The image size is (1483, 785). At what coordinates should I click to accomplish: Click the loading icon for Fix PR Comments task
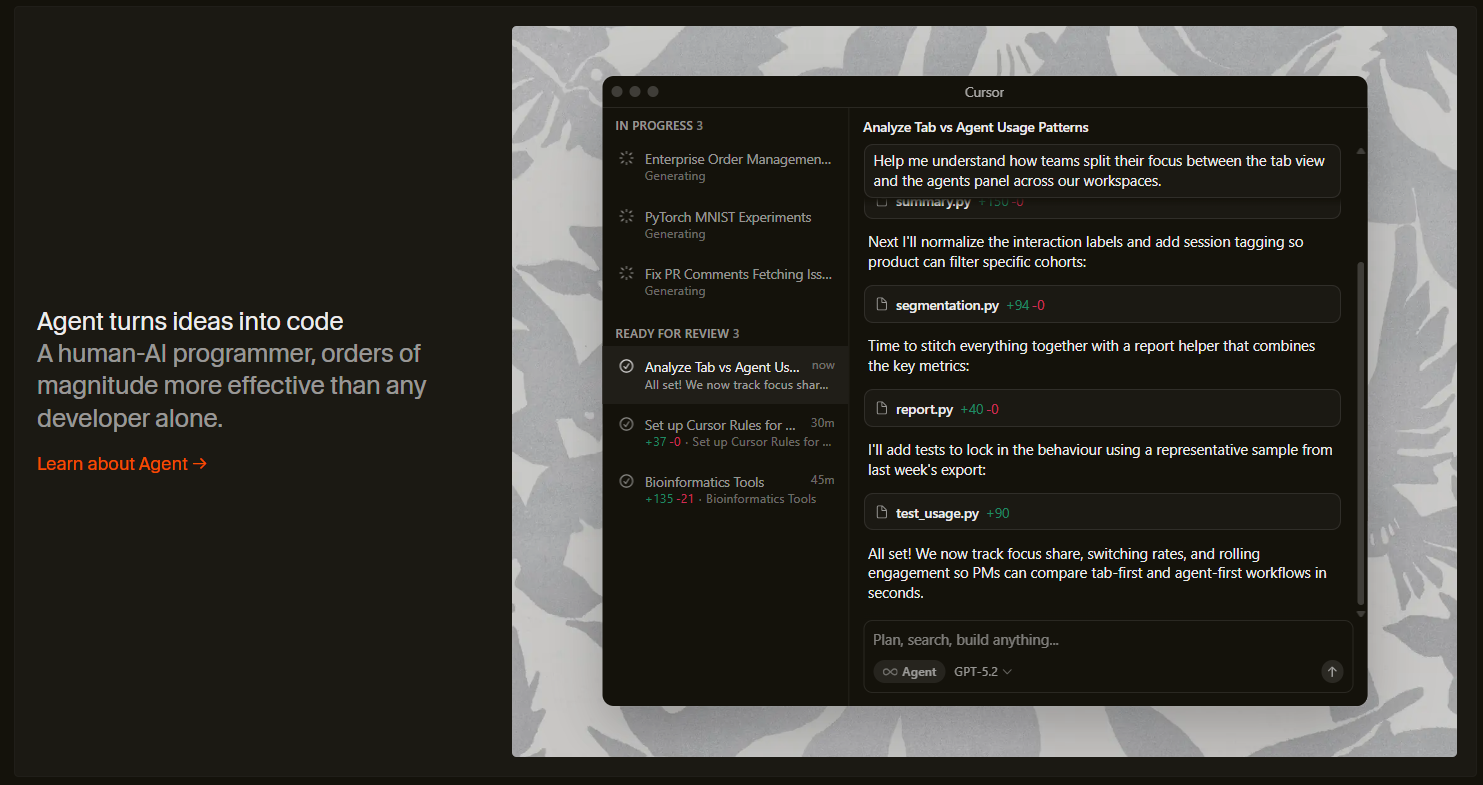pos(627,274)
